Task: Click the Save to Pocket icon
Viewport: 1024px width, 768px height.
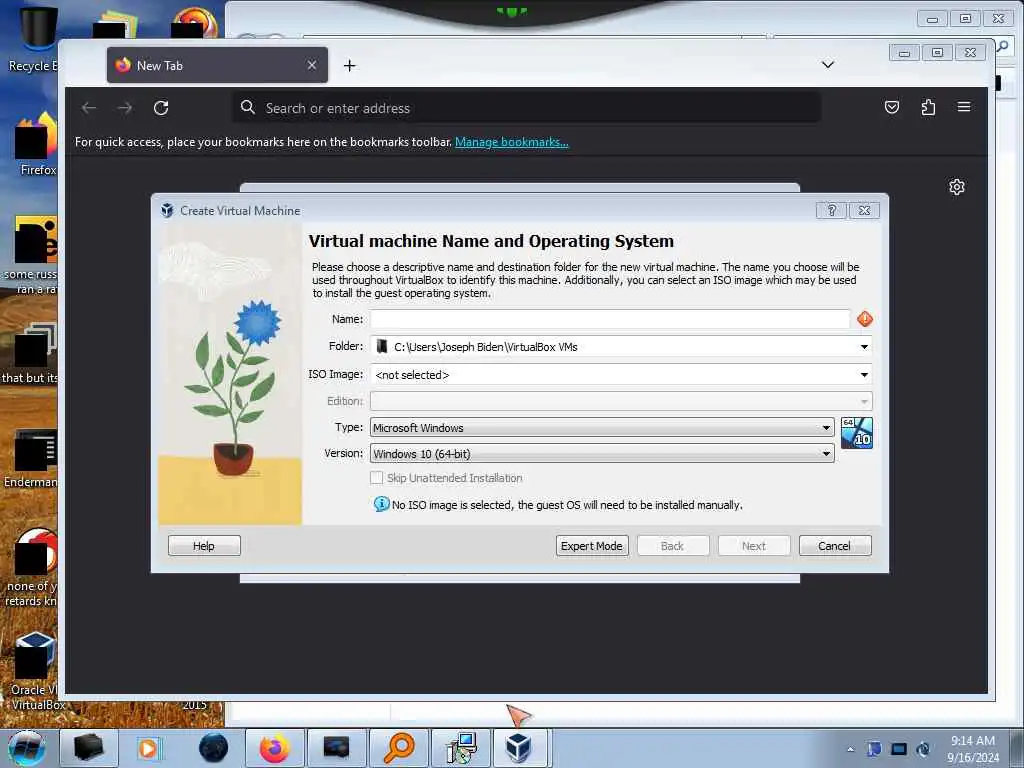Action: coord(891,107)
